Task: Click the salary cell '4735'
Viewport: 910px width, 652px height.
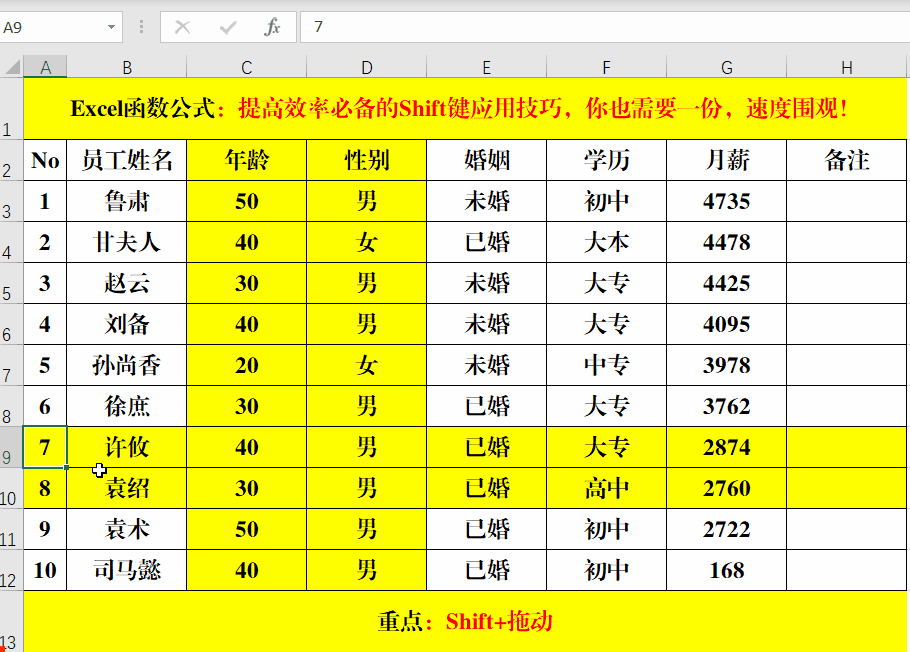Action: (x=727, y=201)
